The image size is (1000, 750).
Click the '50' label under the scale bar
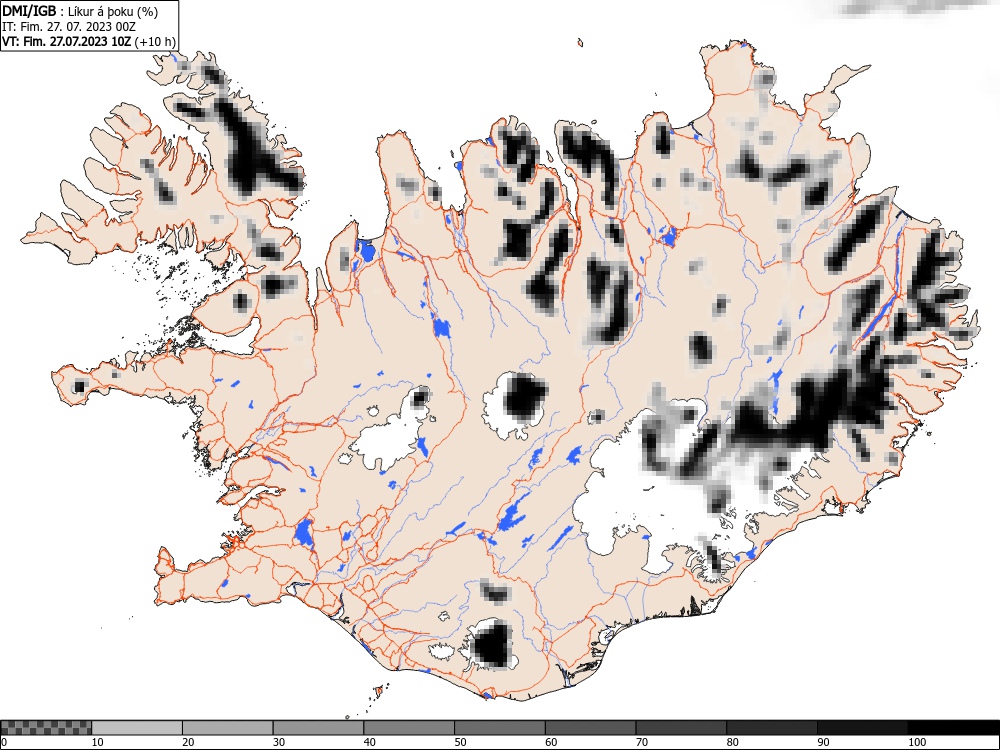pyautogui.click(x=460, y=742)
